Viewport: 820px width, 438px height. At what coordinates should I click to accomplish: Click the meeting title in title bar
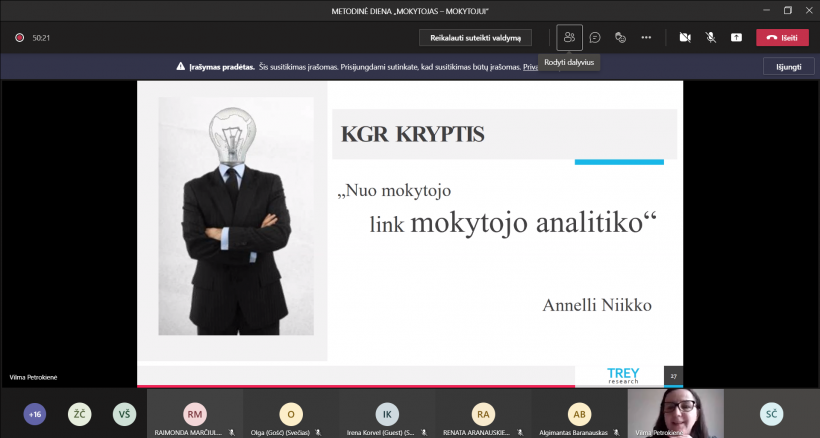point(409,11)
